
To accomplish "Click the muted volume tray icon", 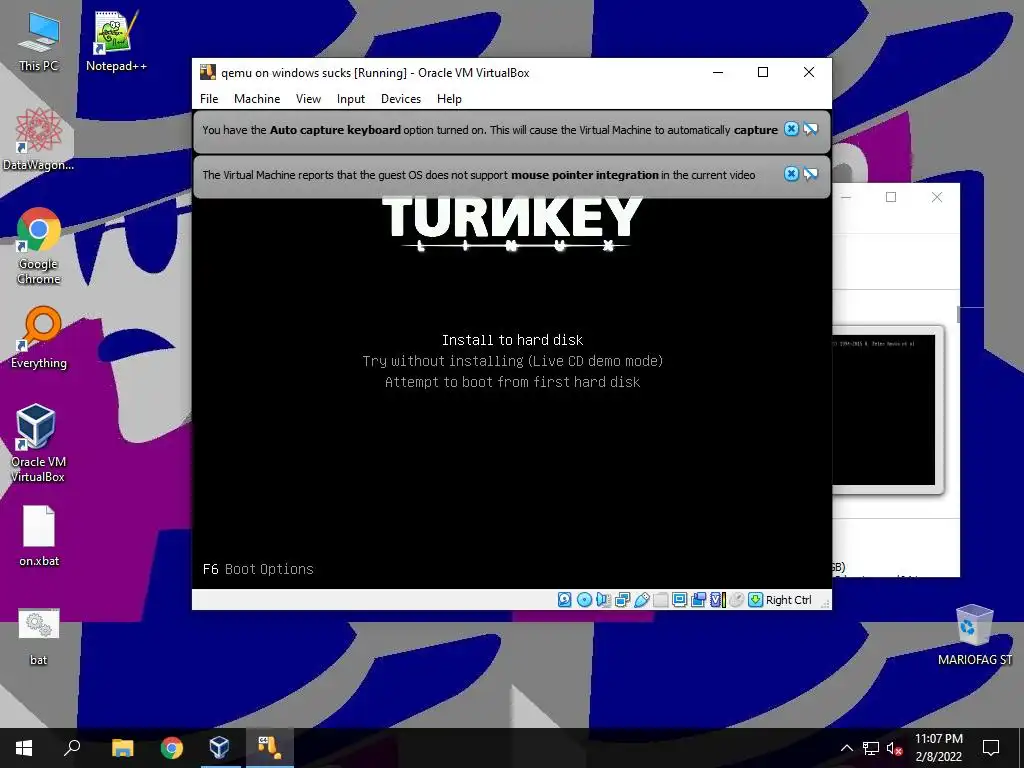I will [x=894, y=748].
